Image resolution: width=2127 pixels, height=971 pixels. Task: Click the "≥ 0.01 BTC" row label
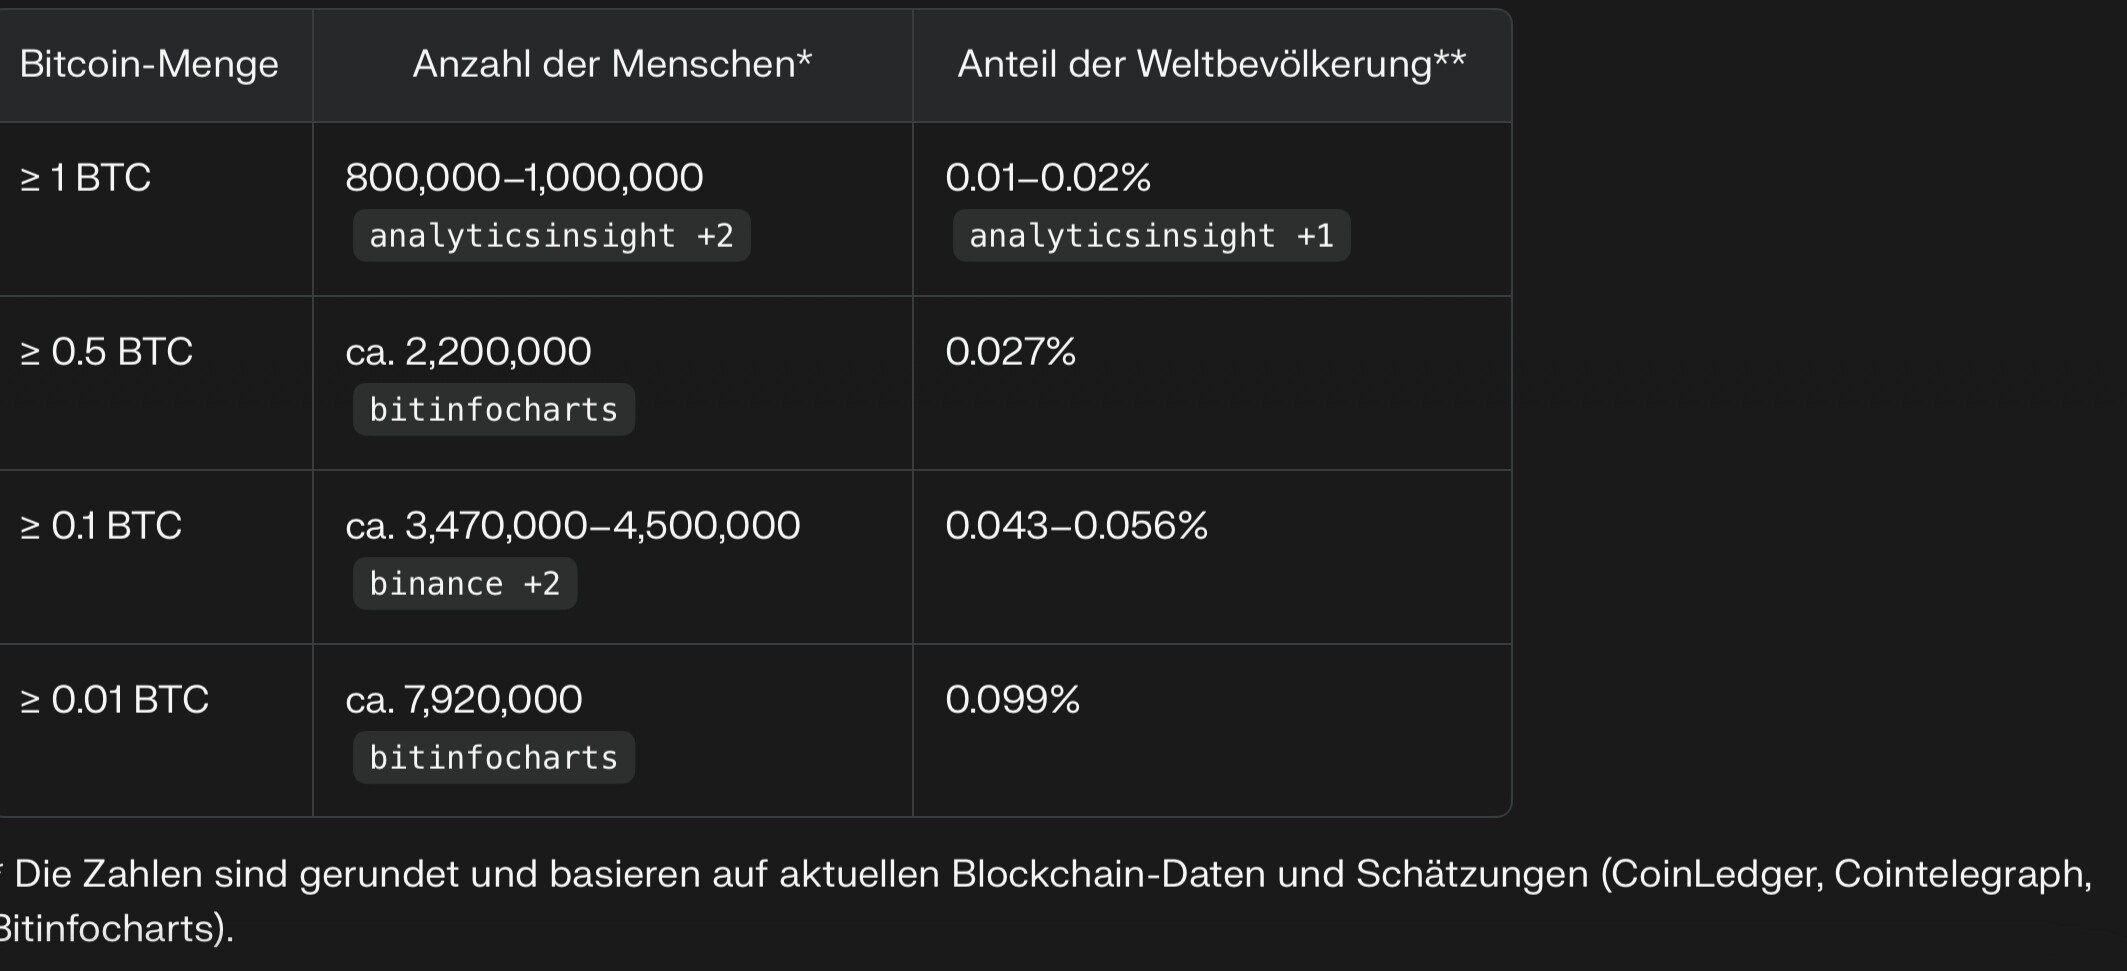115,700
